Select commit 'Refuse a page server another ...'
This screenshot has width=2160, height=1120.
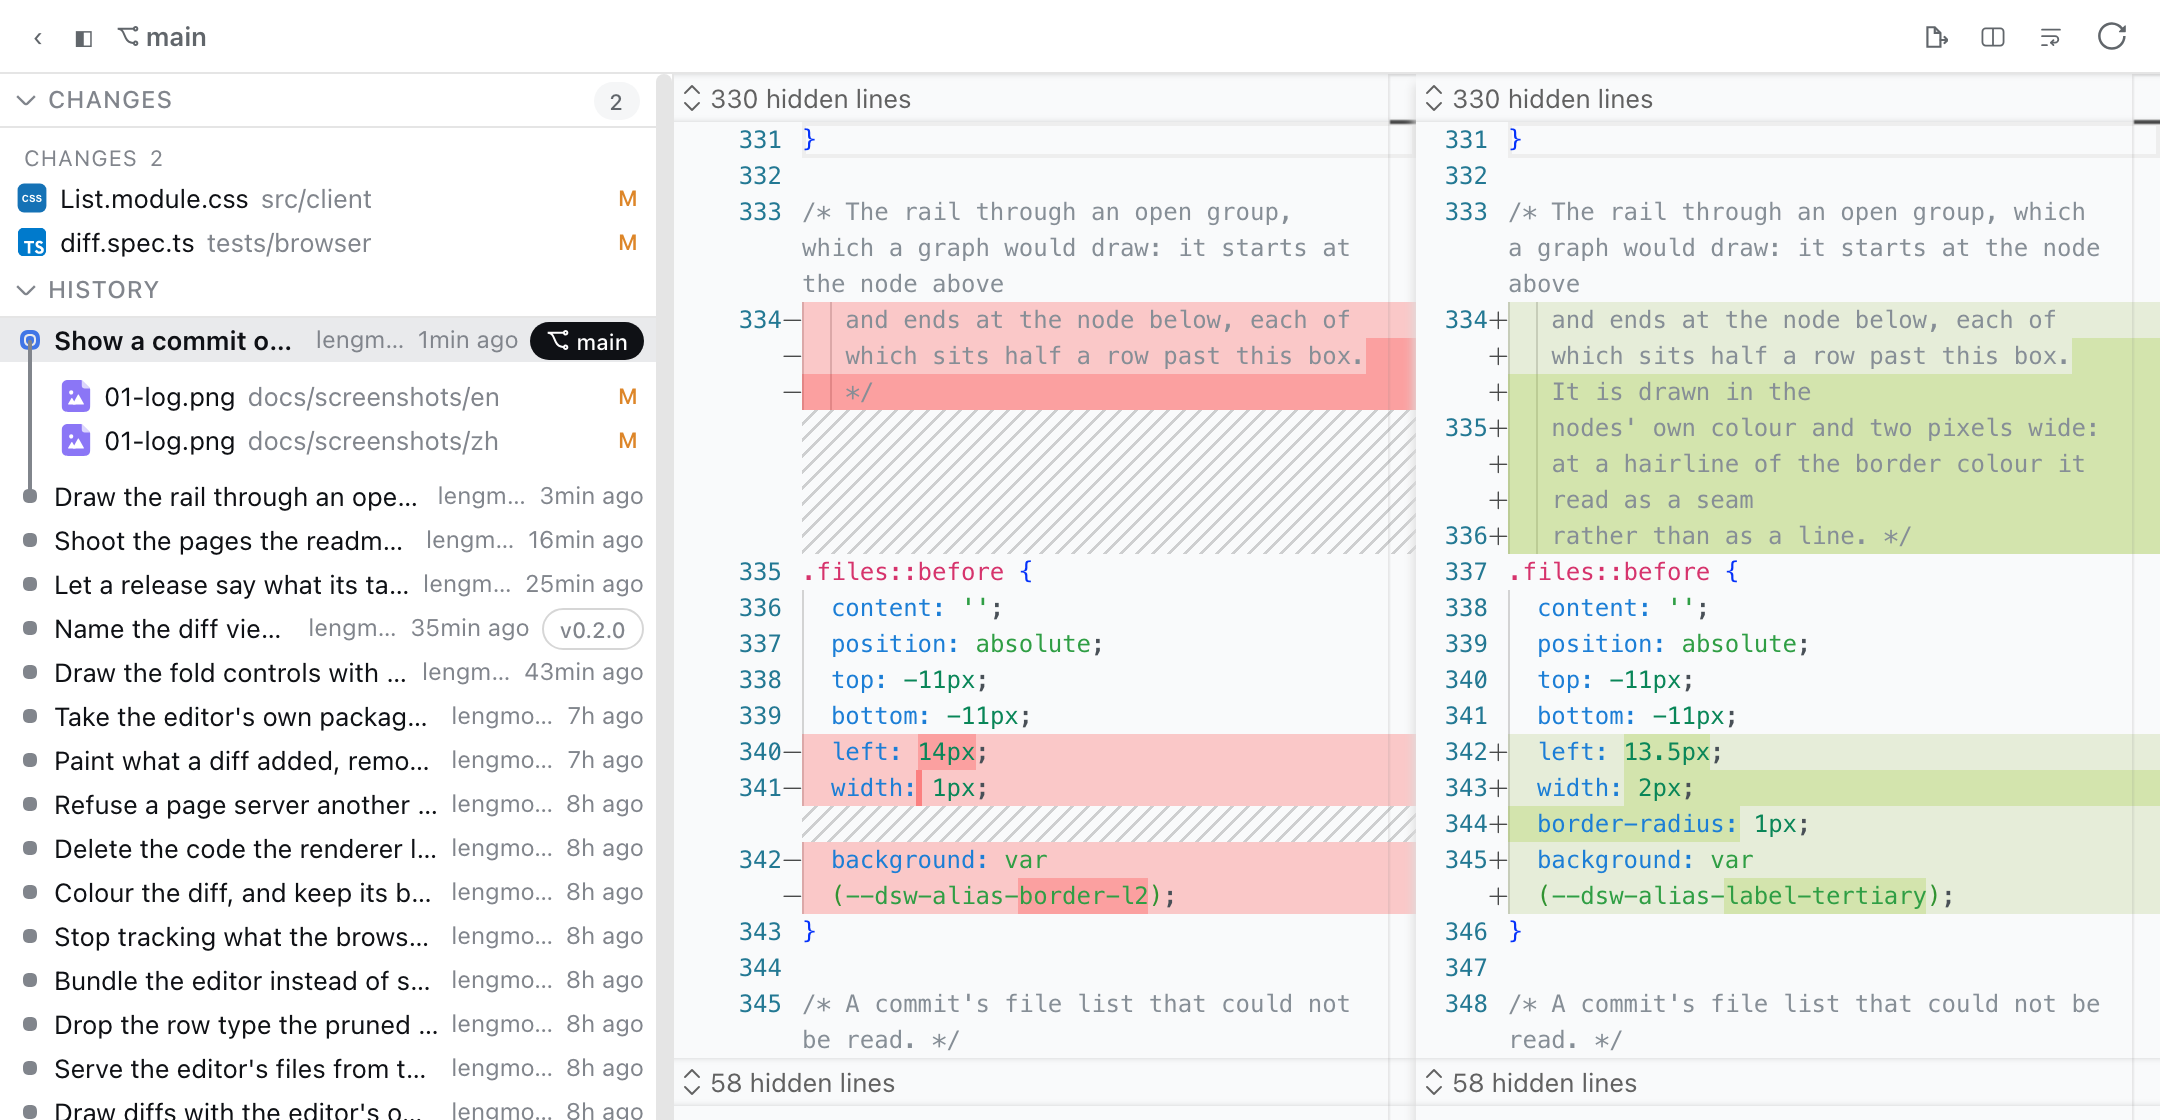pos(328,805)
